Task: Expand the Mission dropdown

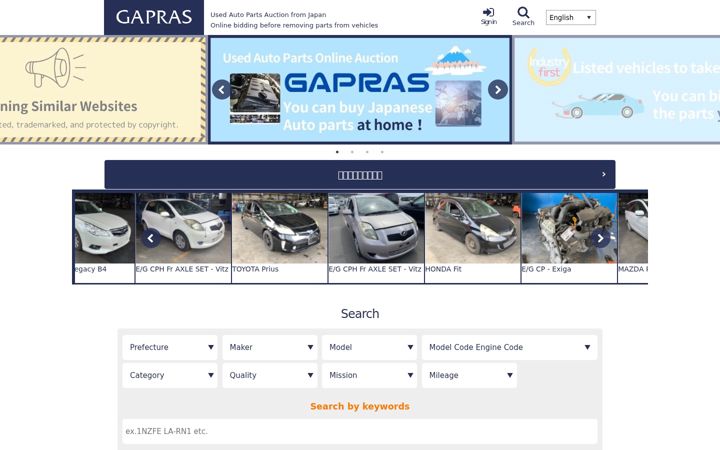Action: coord(370,375)
